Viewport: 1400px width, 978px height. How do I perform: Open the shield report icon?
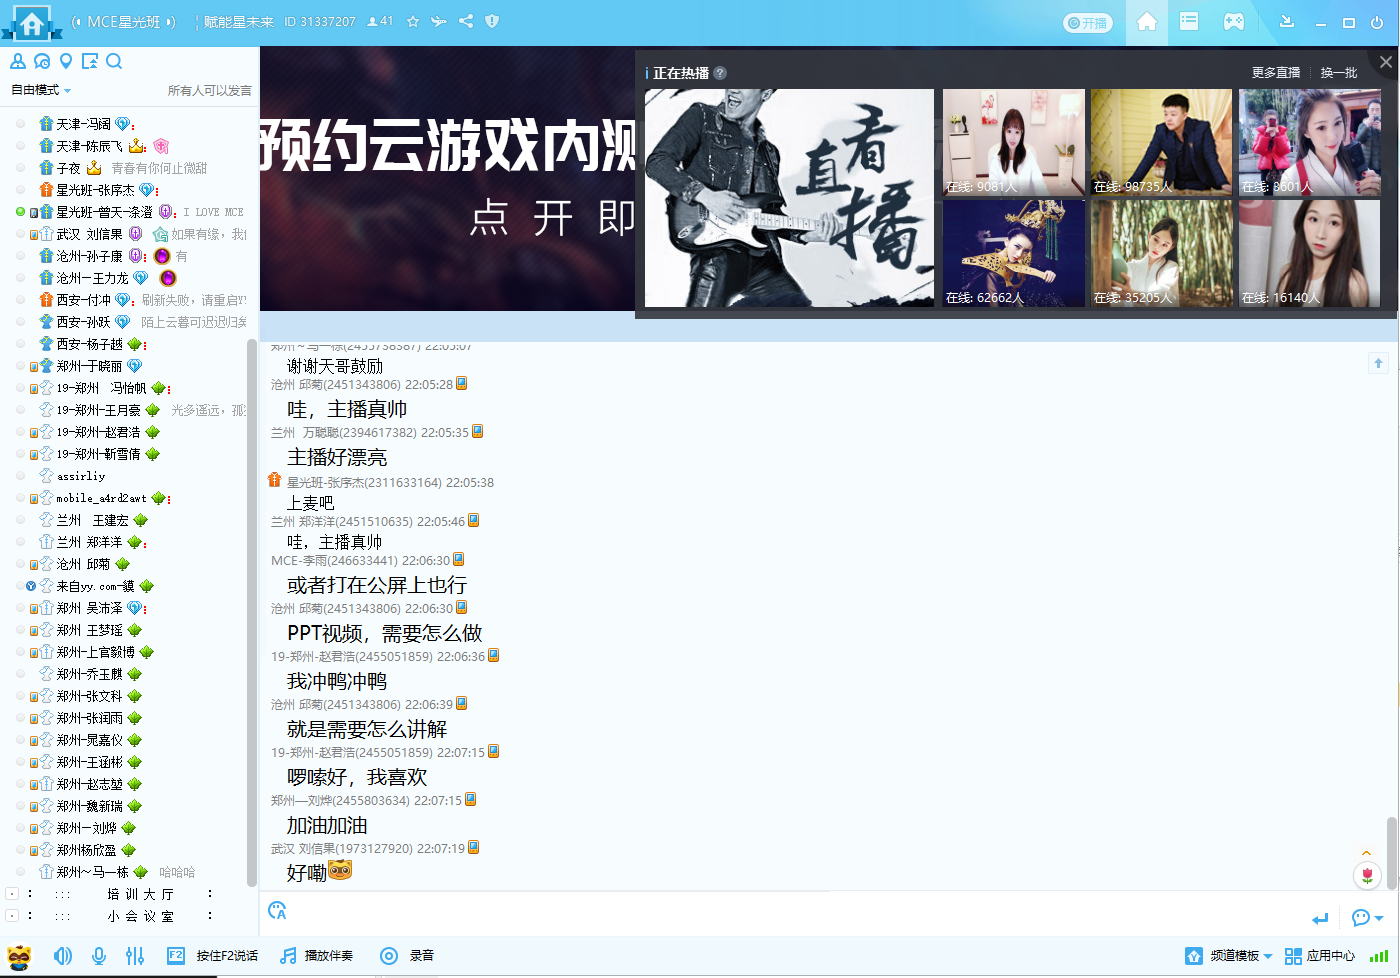pos(492,21)
